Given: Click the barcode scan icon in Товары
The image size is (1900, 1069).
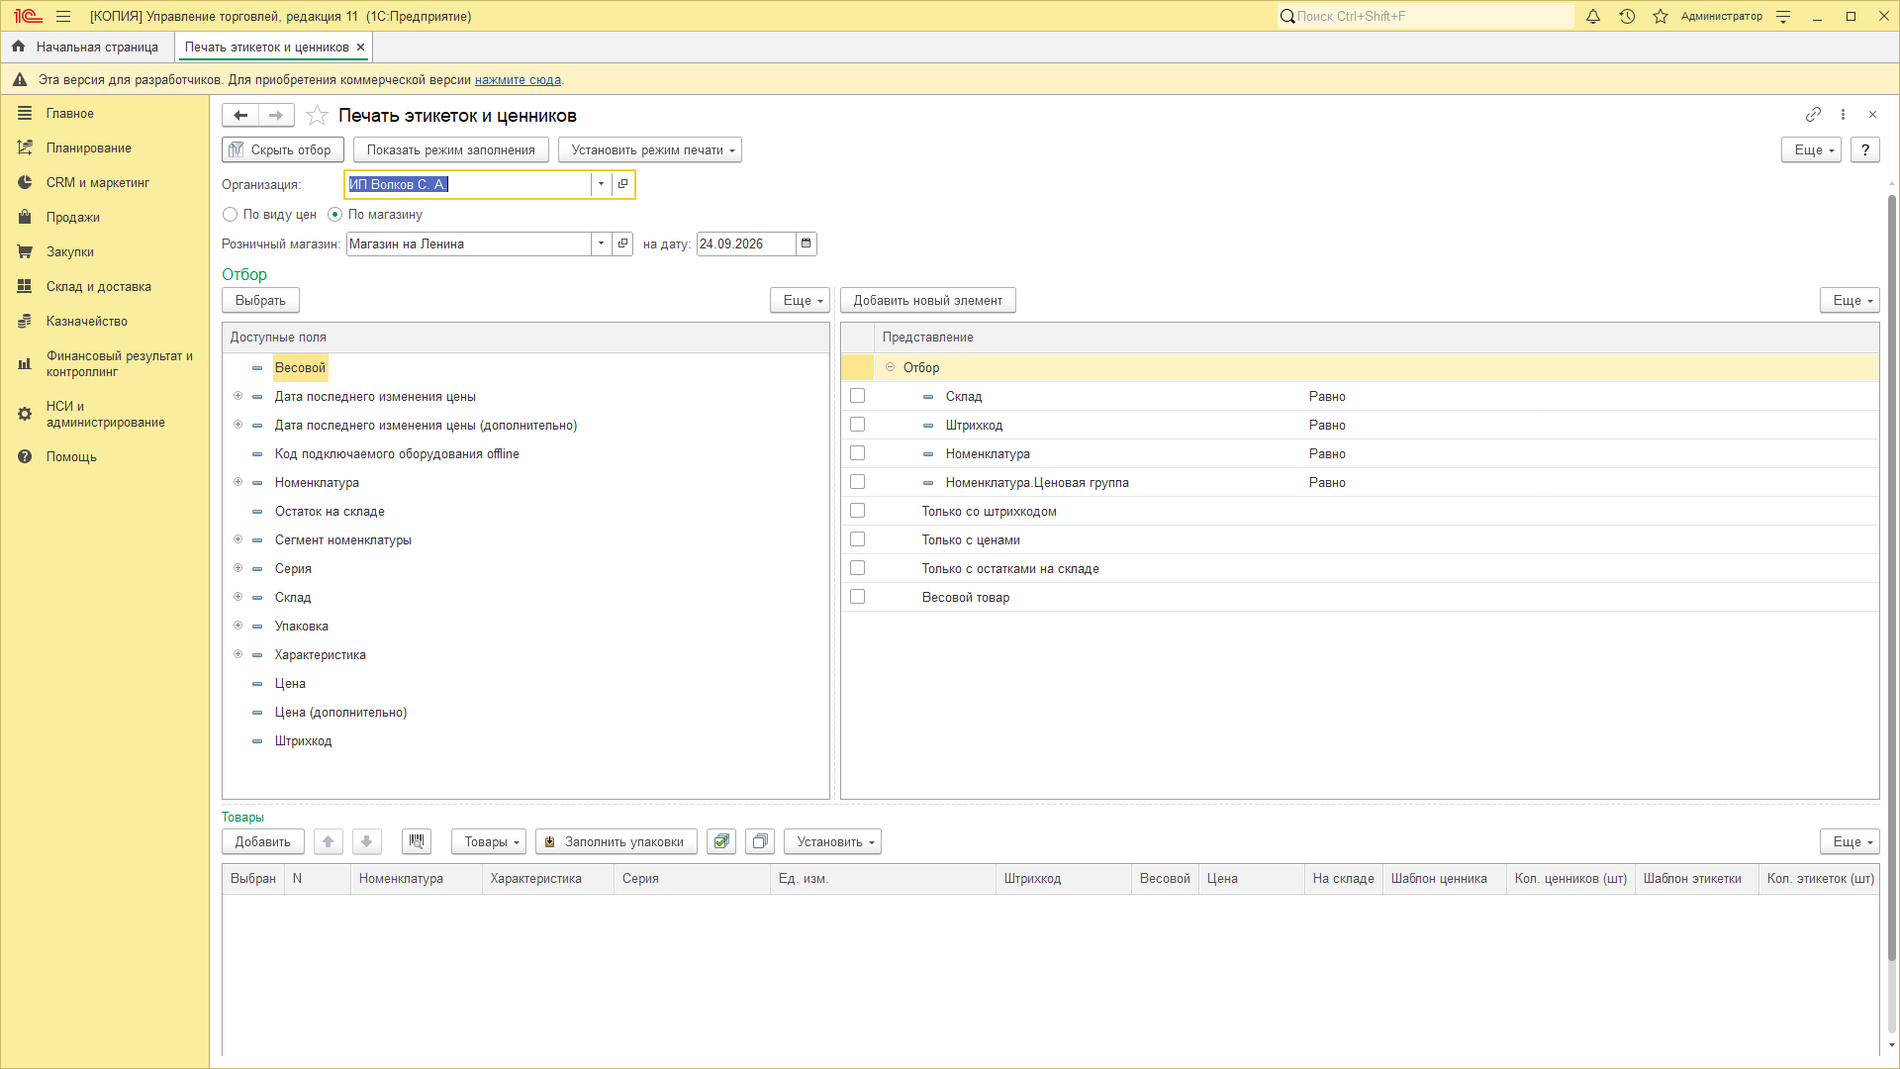Looking at the screenshot, I should 417,842.
